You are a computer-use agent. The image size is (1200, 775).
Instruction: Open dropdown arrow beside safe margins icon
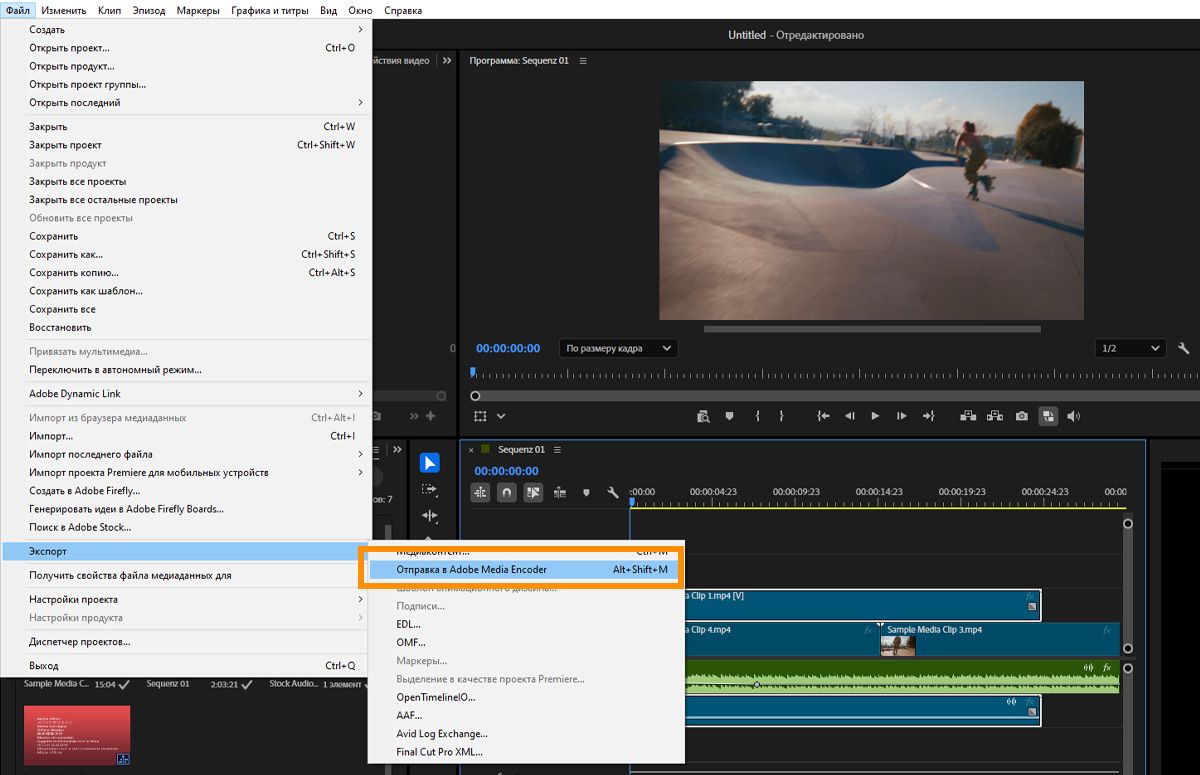[501, 416]
